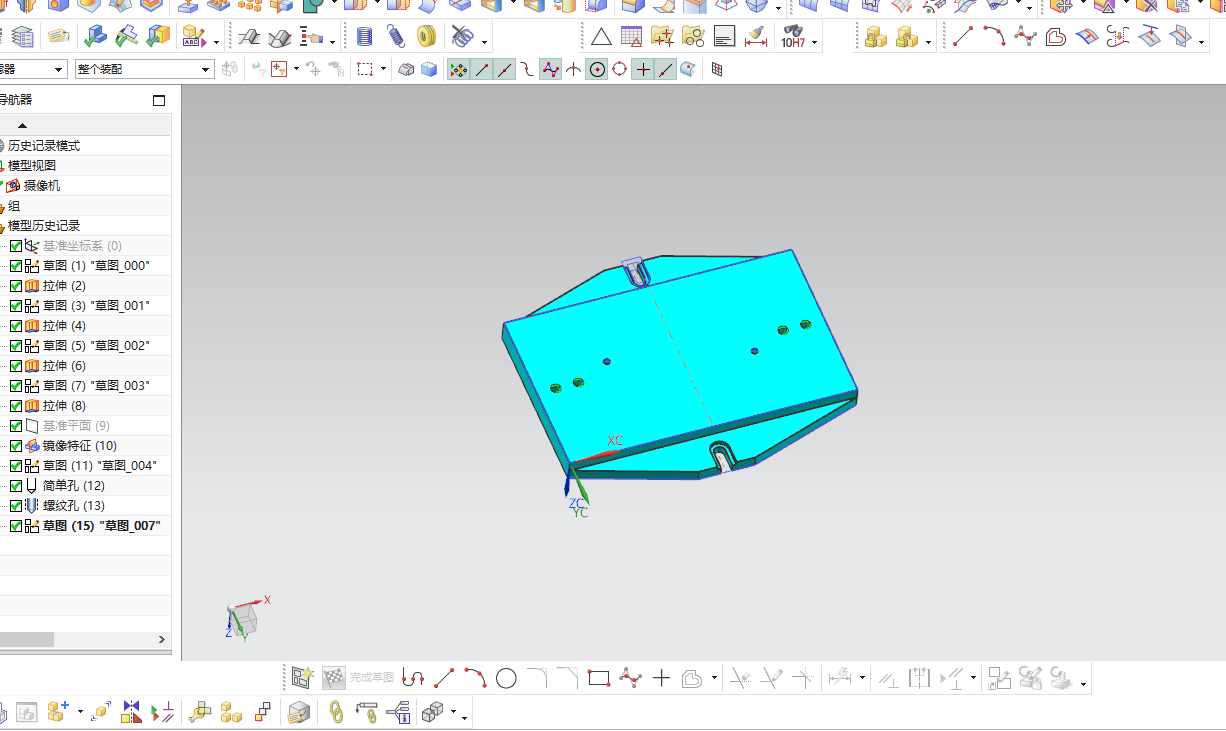
Task: Click the Fillet tool in sketch toolbar
Action: pos(537,678)
